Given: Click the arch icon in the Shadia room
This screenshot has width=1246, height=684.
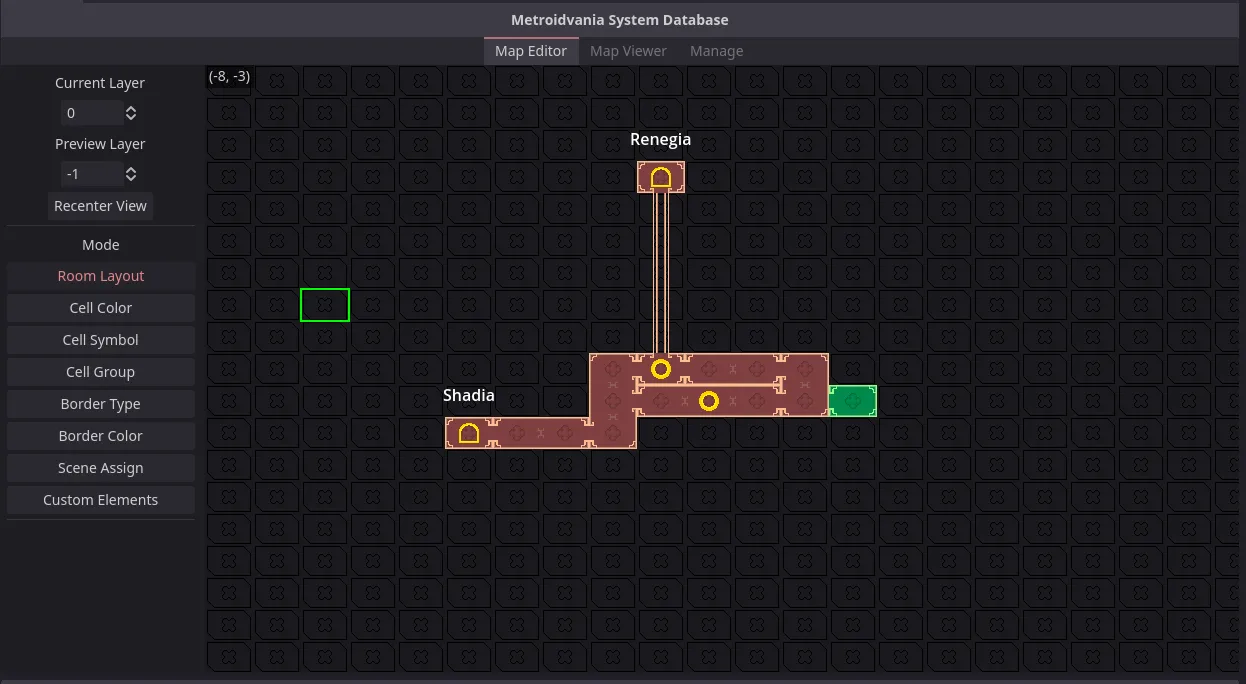Looking at the screenshot, I should (x=468, y=433).
